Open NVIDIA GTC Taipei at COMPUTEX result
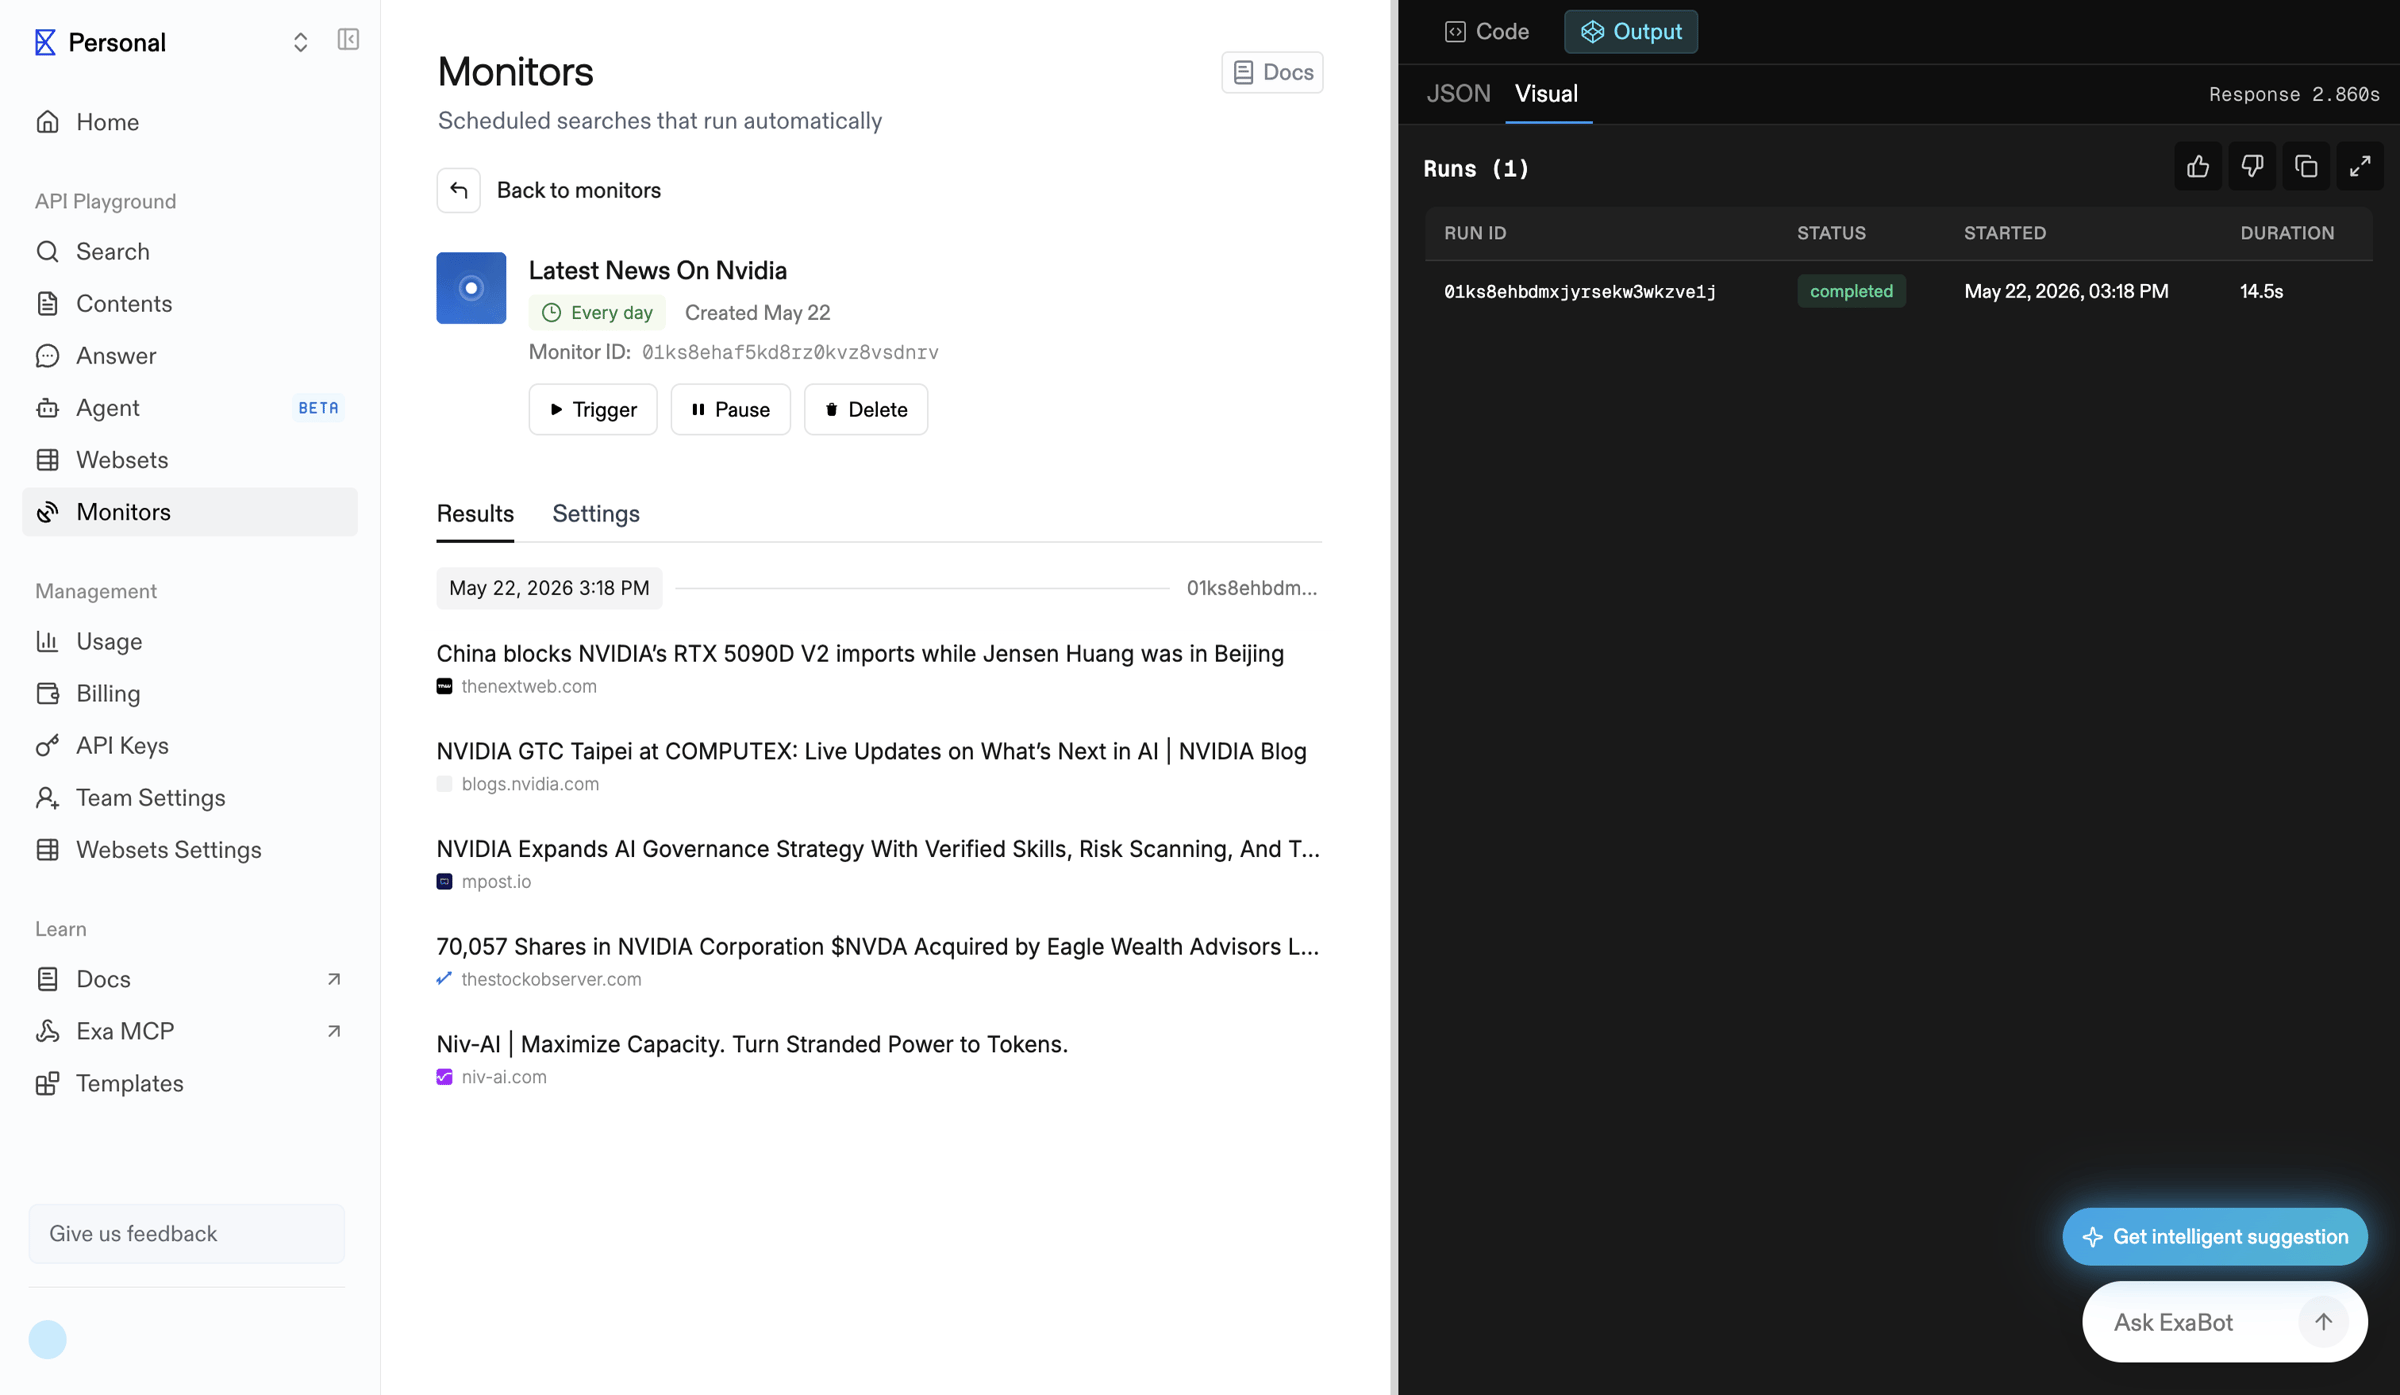The height and width of the screenshot is (1395, 2400). (871, 751)
